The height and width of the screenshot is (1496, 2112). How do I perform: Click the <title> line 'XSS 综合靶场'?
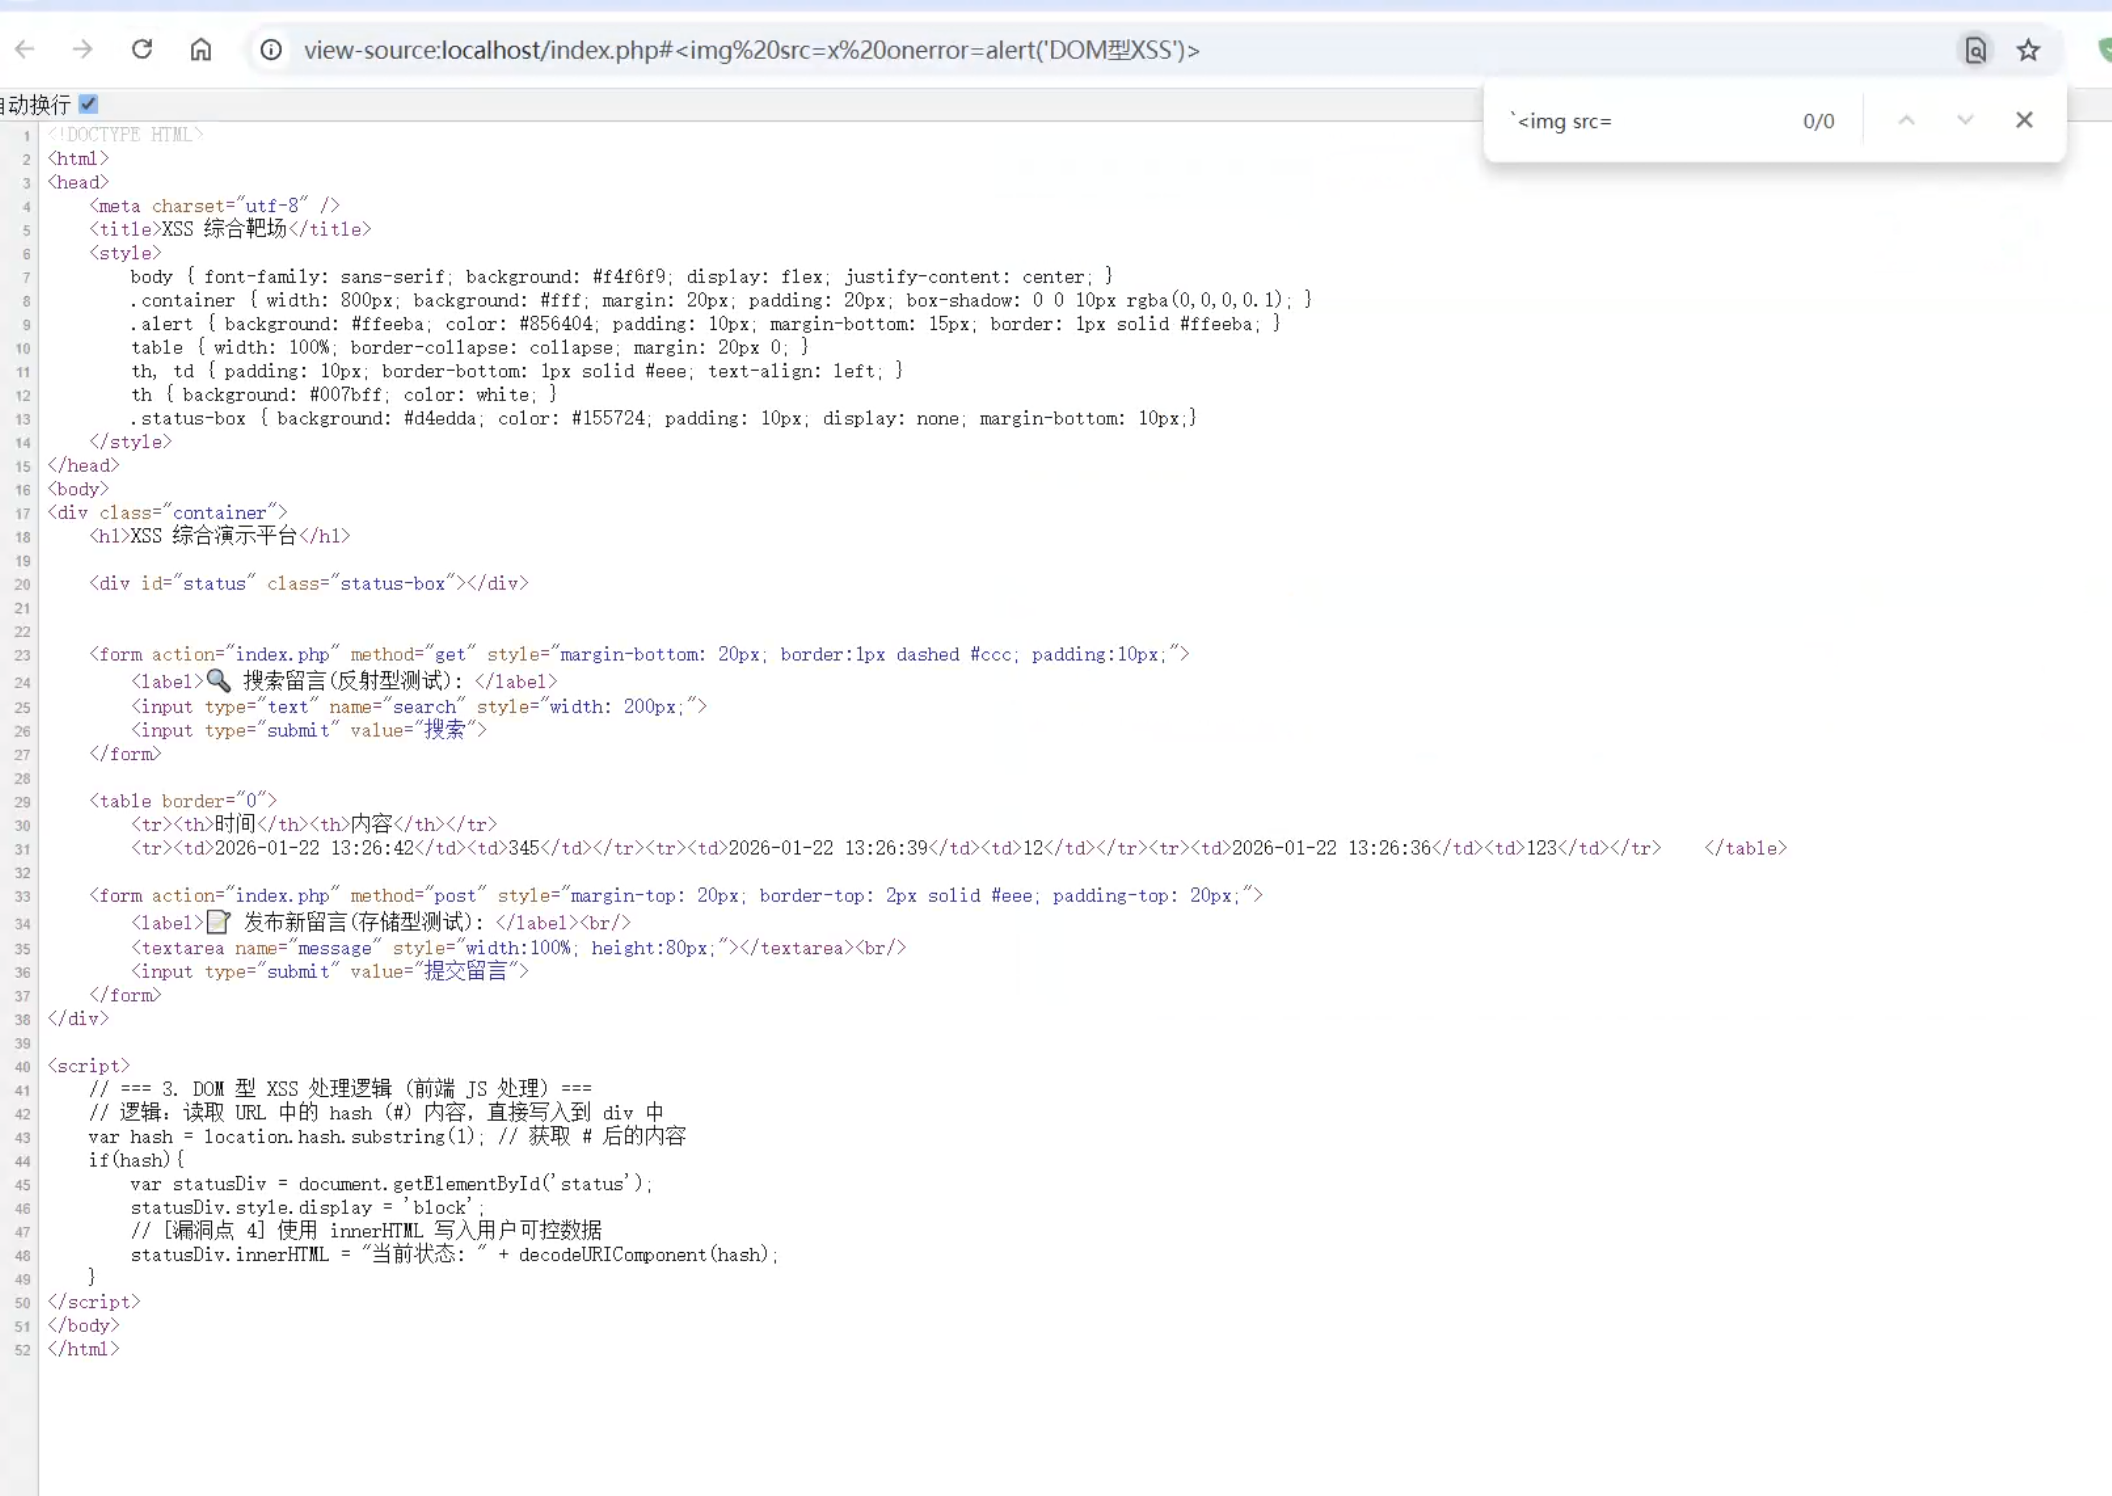tap(230, 230)
